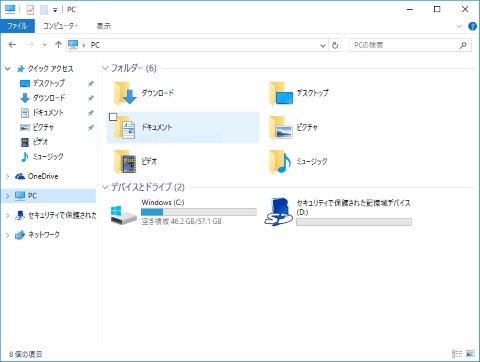Click the ダウンロード arrow icon in sidebar
480x362 pixels.
(25, 98)
